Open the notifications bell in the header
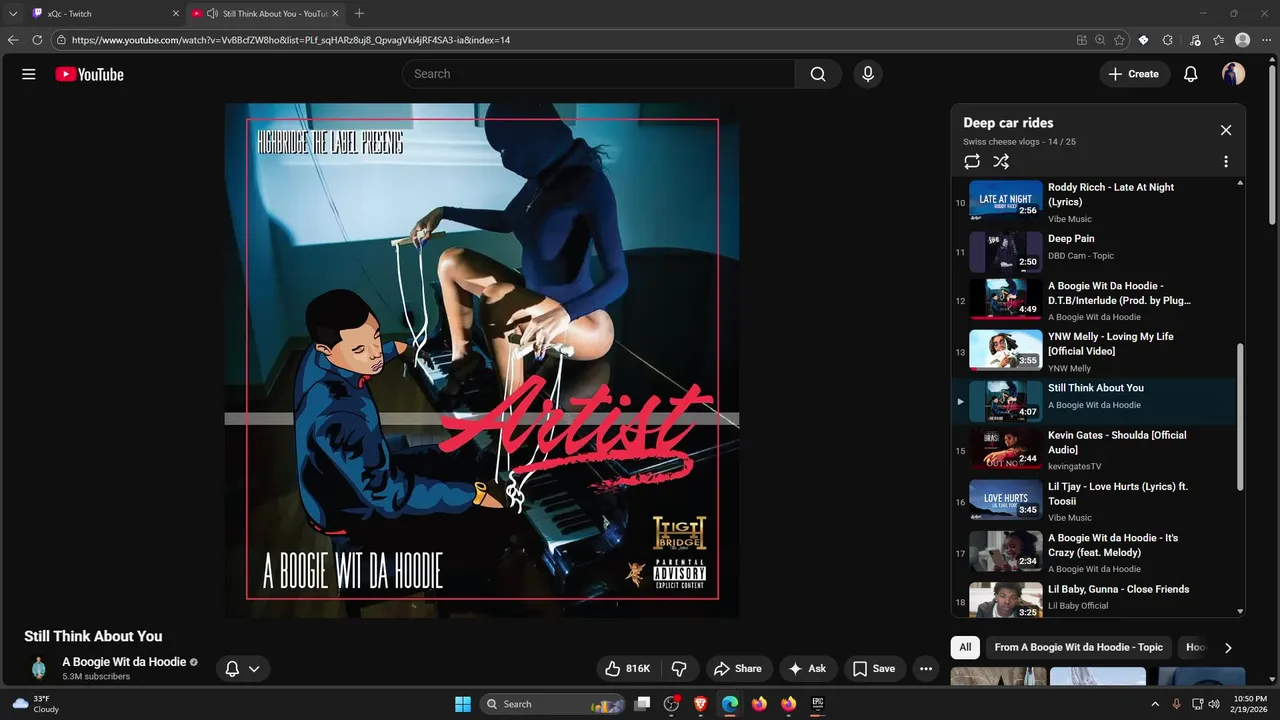 point(1191,74)
